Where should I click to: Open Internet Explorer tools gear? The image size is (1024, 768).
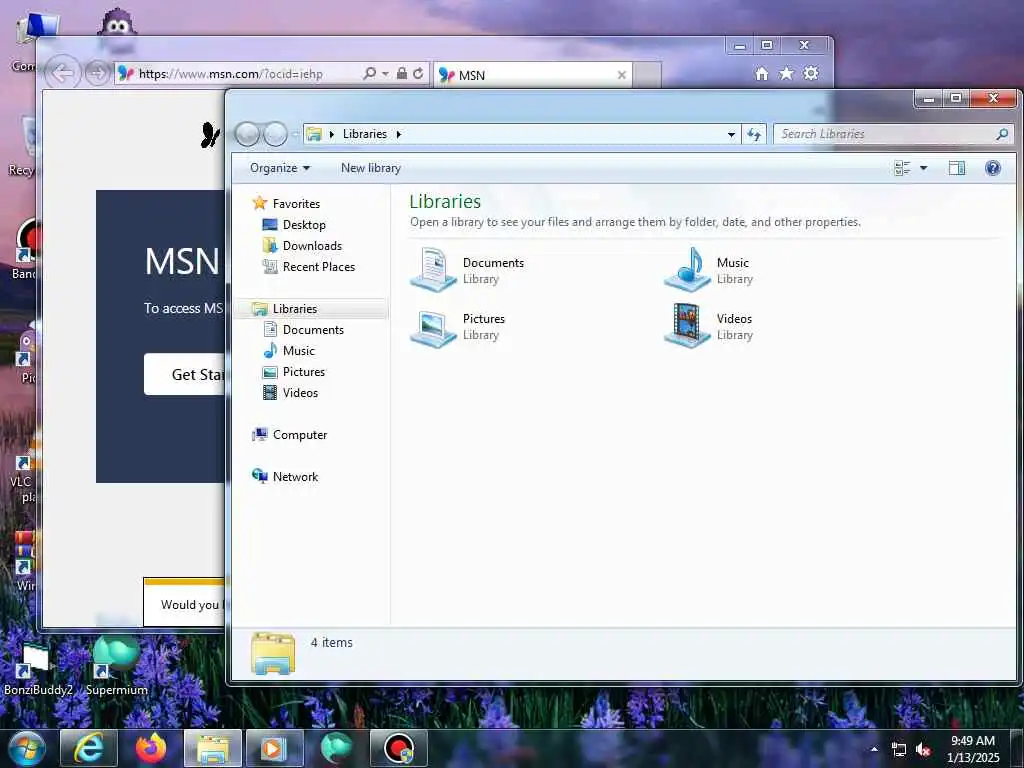point(811,73)
